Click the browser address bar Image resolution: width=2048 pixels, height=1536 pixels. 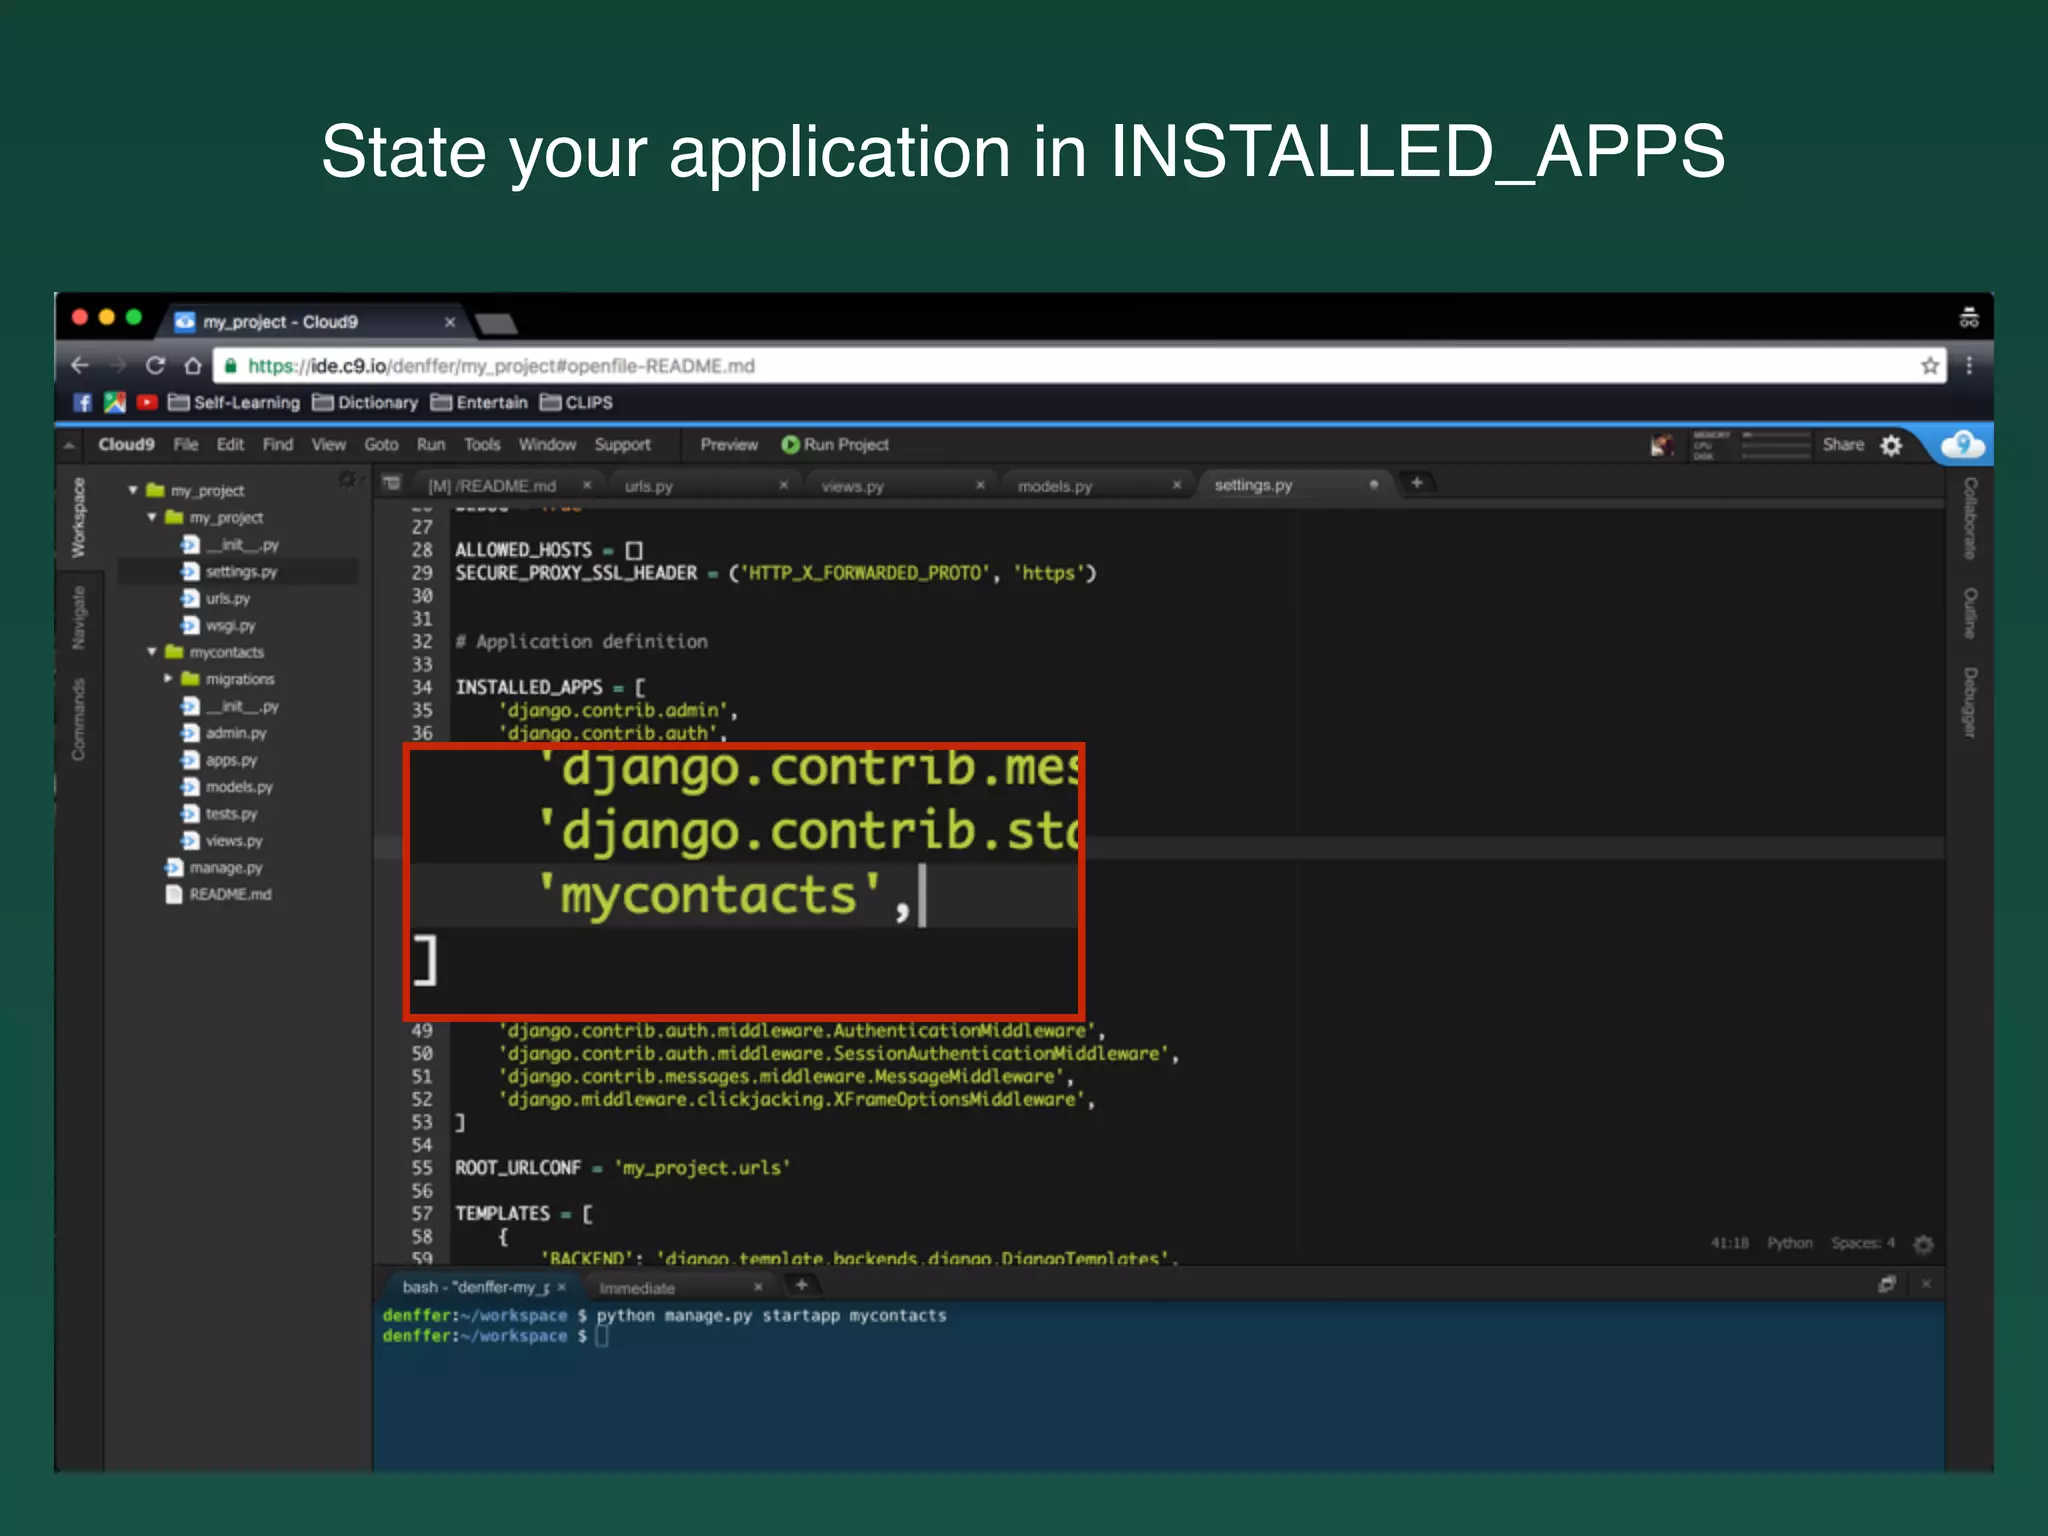coord(1000,366)
